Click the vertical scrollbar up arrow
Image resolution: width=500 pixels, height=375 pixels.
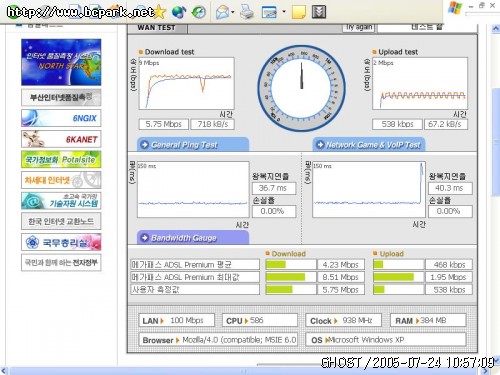(496, 29)
